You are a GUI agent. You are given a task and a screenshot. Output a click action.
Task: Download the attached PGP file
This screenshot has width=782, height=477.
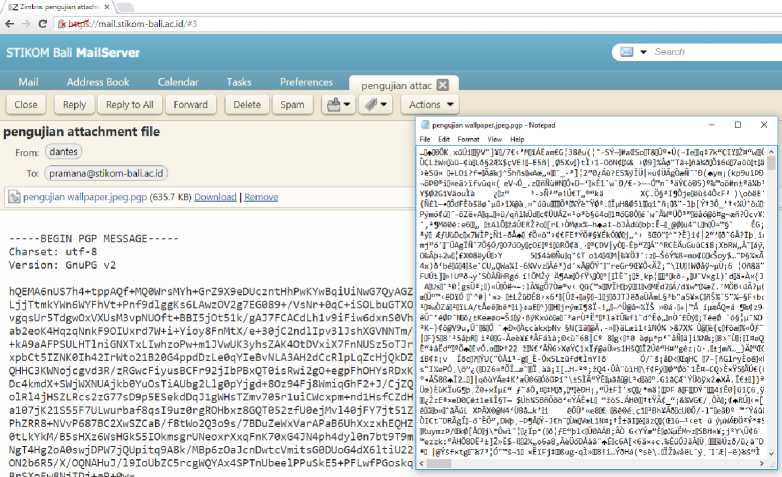[215, 197]
